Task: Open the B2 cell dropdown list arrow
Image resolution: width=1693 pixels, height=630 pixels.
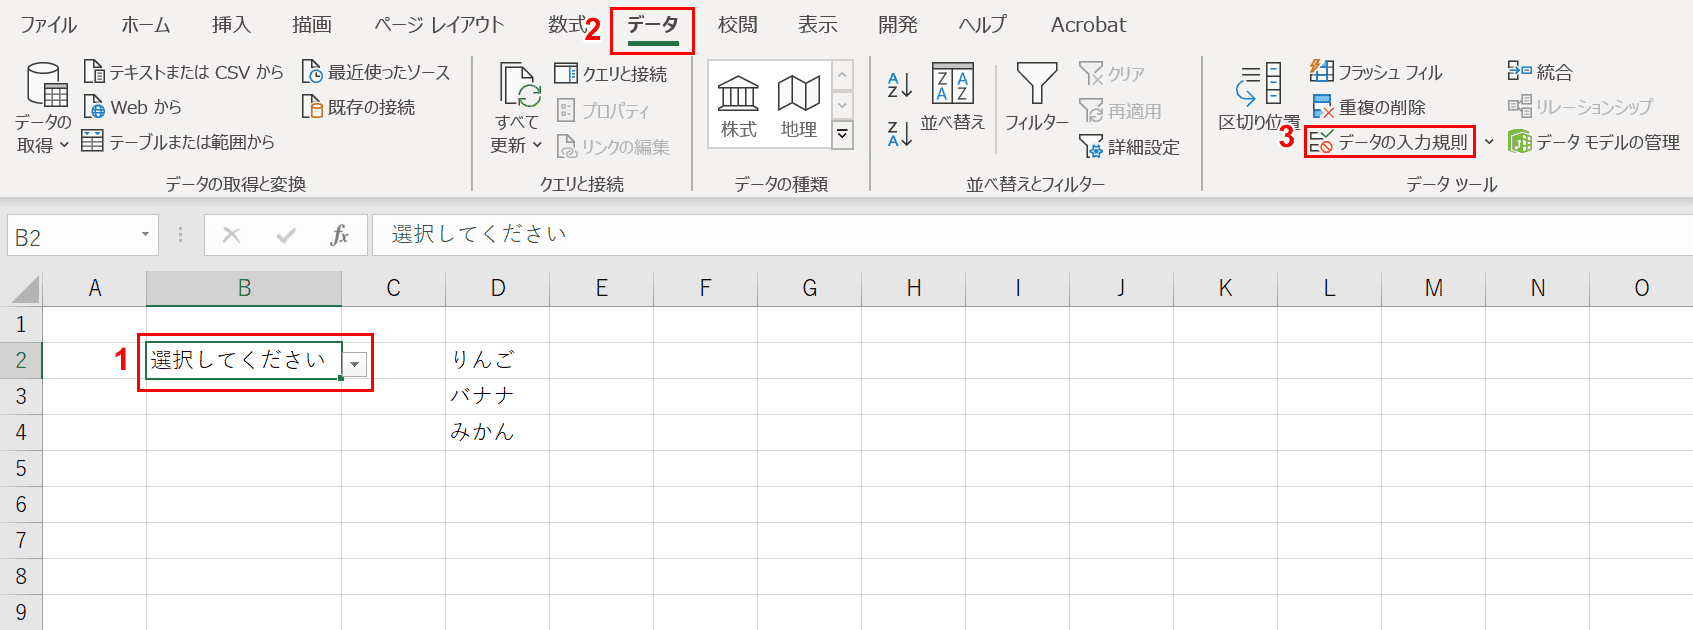Action: 355,364
